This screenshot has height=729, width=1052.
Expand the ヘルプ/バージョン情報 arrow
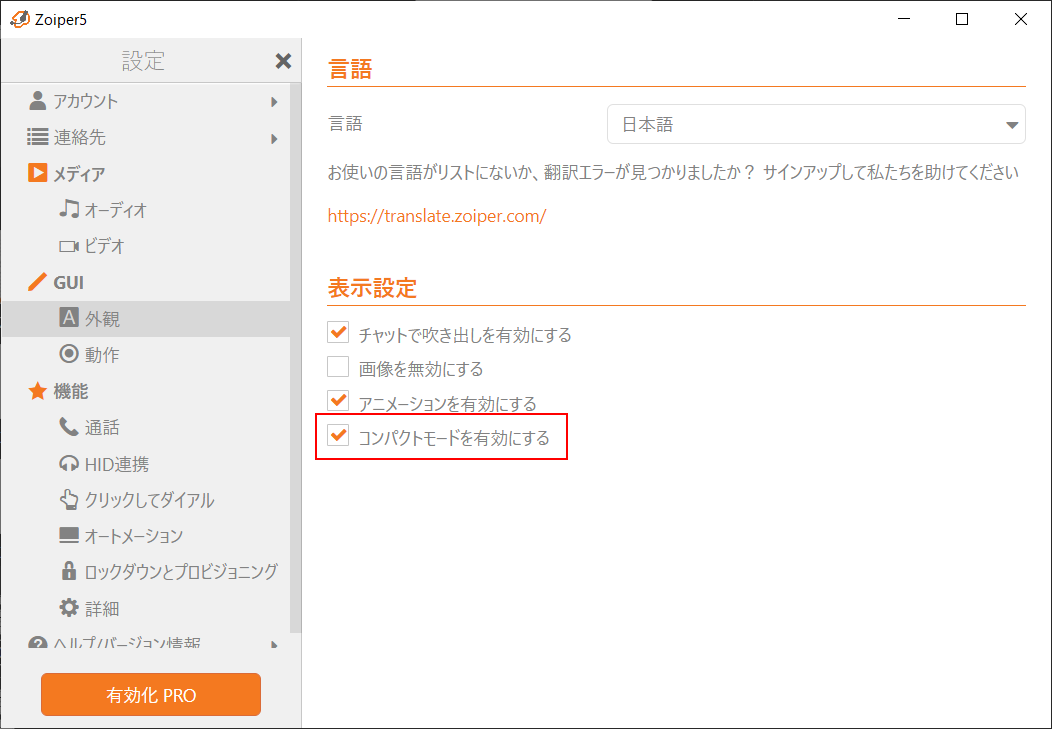click(x=274, y=644)
